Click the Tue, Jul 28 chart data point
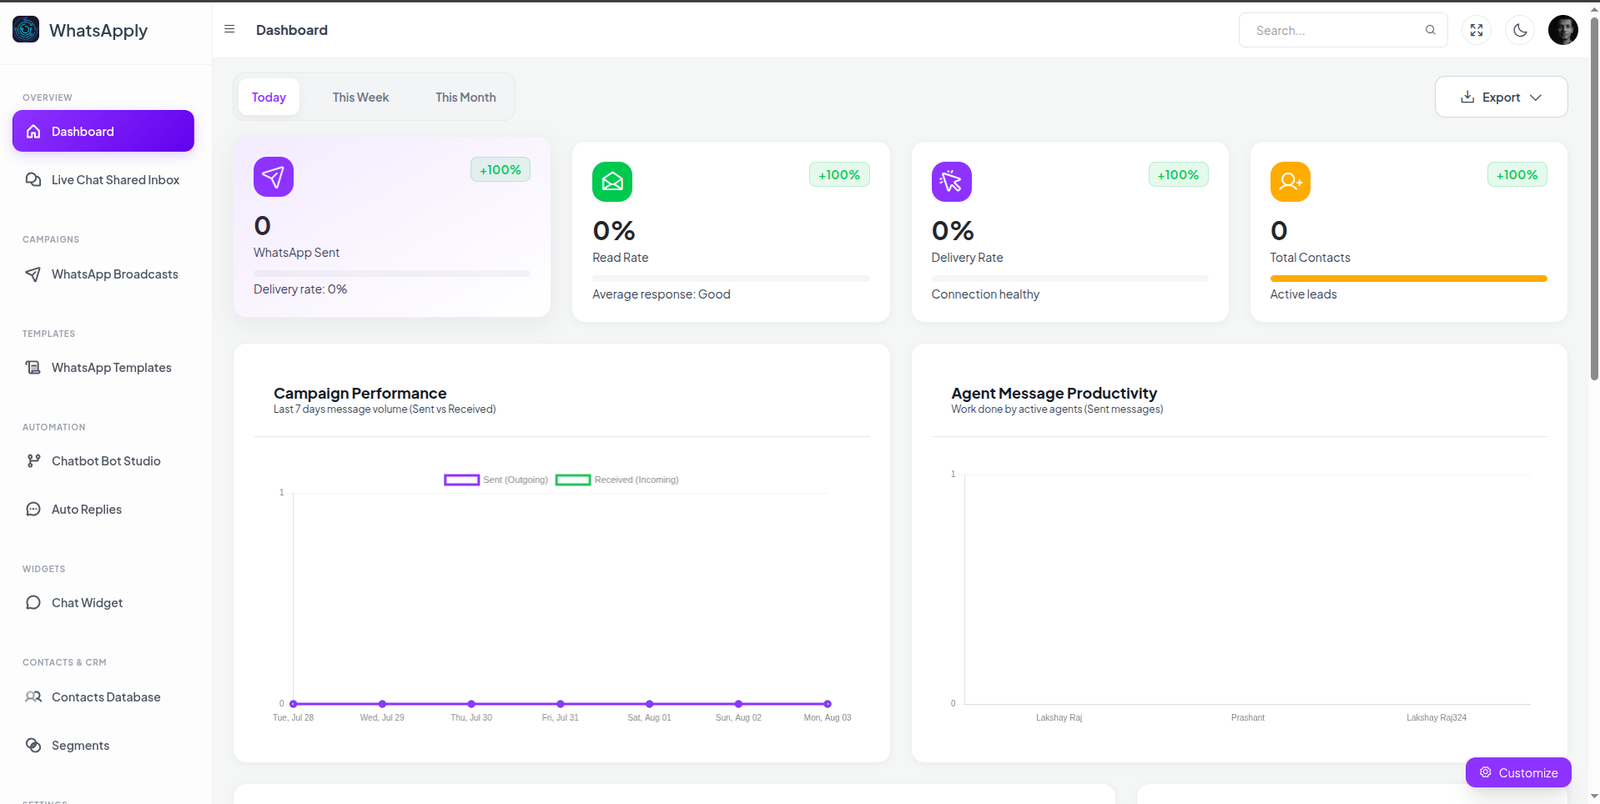 coord(293,704)
